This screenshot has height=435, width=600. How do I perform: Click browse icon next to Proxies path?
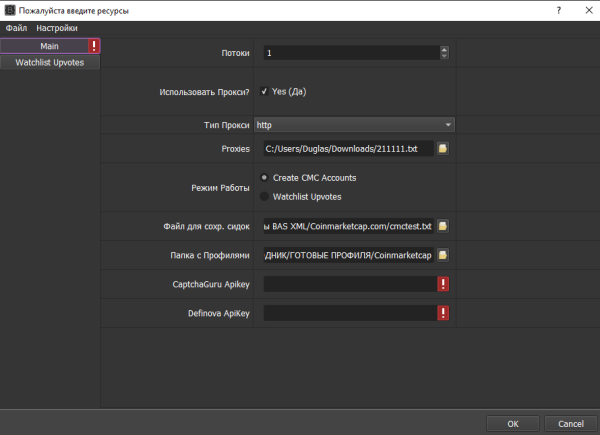[x=442, y=148]
